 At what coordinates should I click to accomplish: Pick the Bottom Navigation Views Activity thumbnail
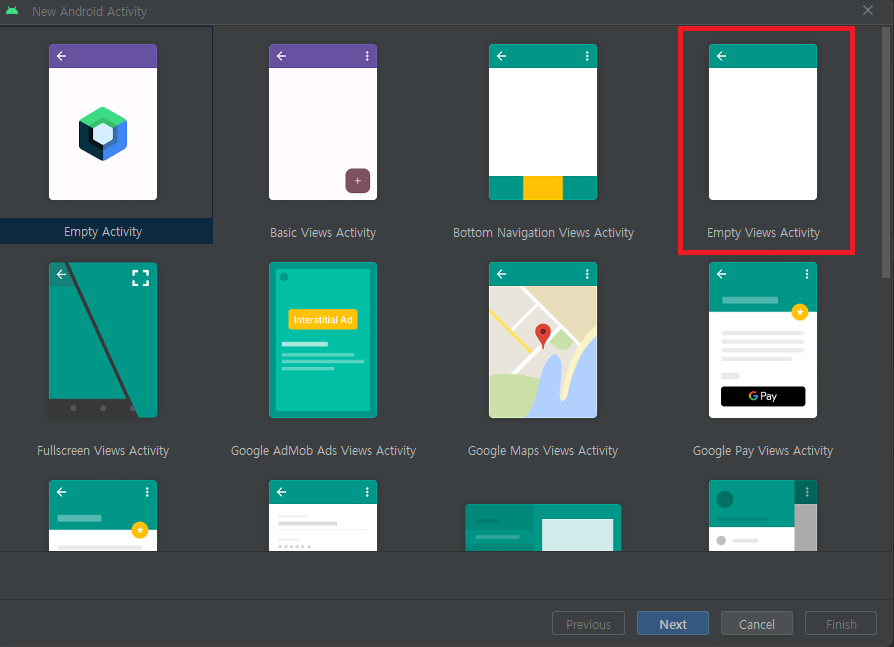543,122
